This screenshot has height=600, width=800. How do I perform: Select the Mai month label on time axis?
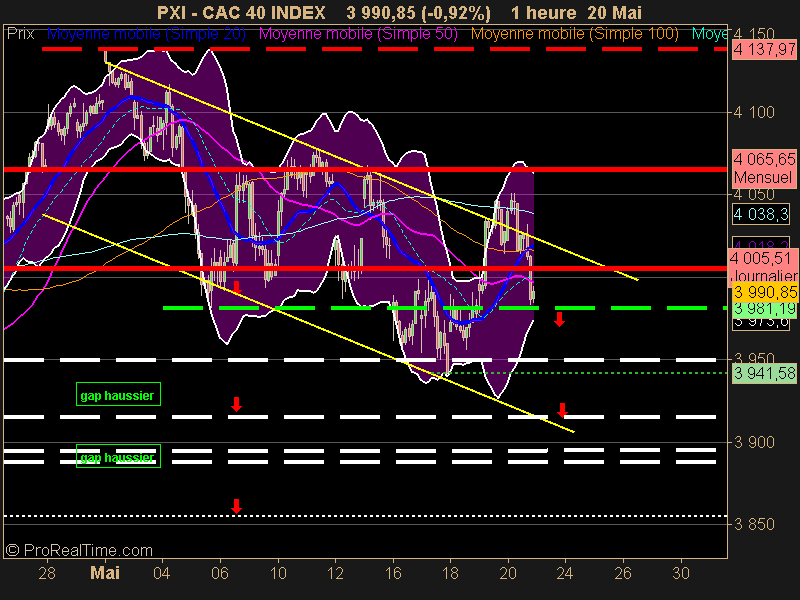click(105, 573)
